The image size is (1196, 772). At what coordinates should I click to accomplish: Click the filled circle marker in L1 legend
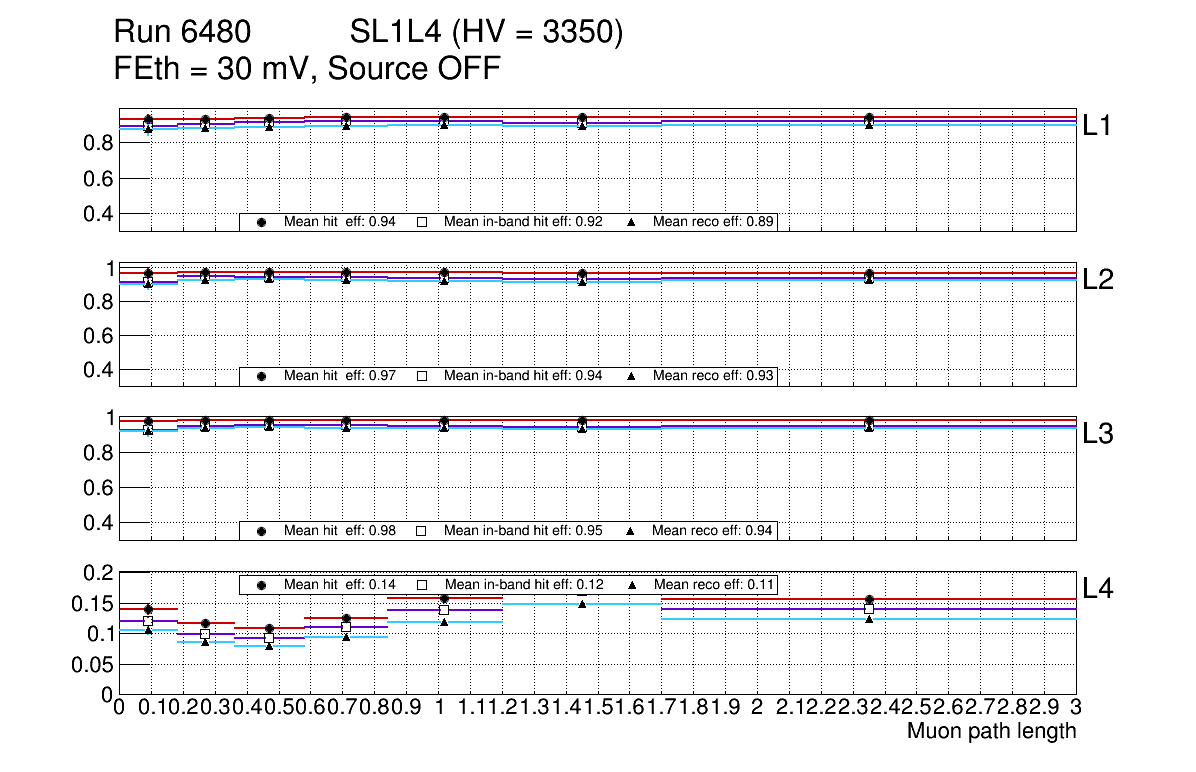coord(262,222)
